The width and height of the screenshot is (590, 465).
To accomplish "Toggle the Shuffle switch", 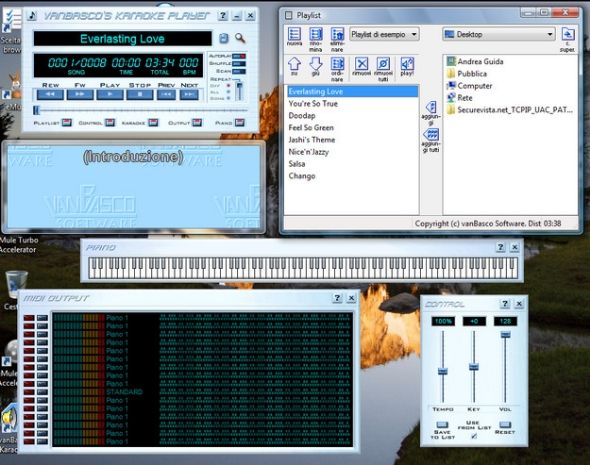I will (239, 64).
